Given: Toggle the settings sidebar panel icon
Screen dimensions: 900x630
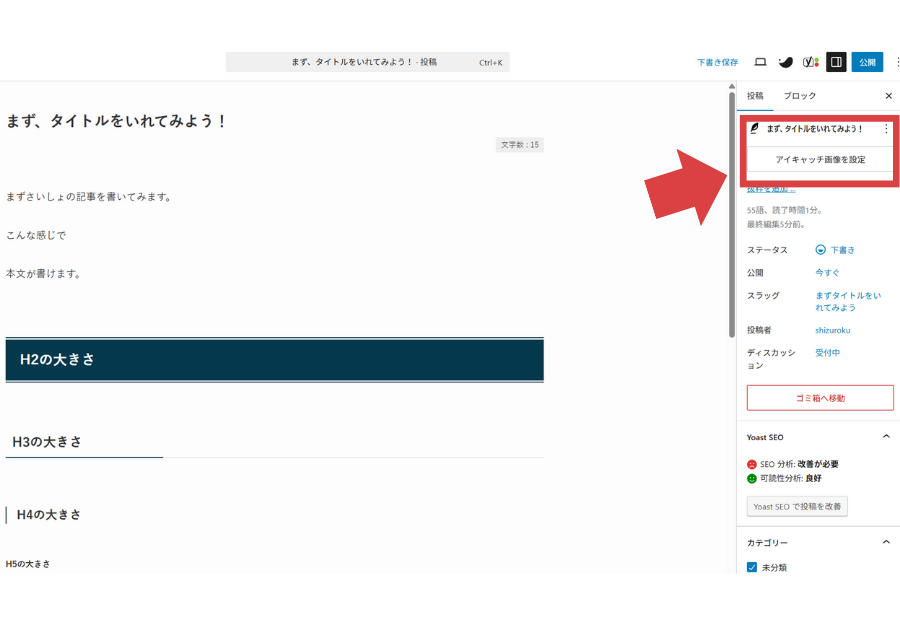Looking at the screenshot, I should 836,62.
